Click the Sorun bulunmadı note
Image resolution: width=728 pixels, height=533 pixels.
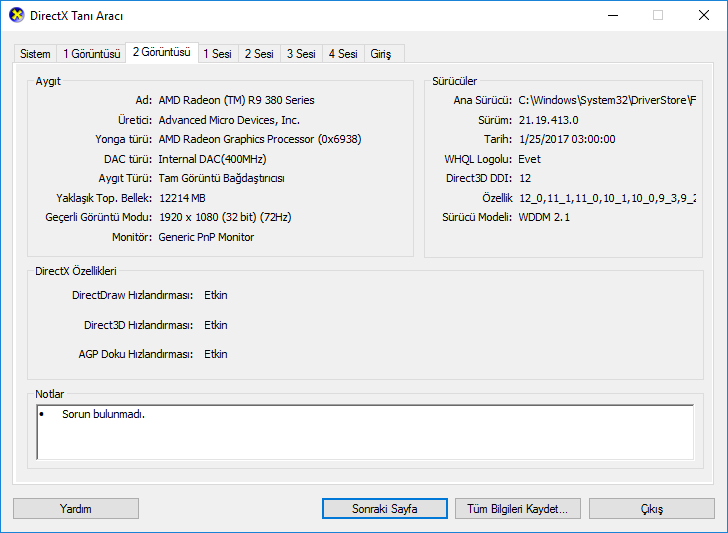pos(104,414)
